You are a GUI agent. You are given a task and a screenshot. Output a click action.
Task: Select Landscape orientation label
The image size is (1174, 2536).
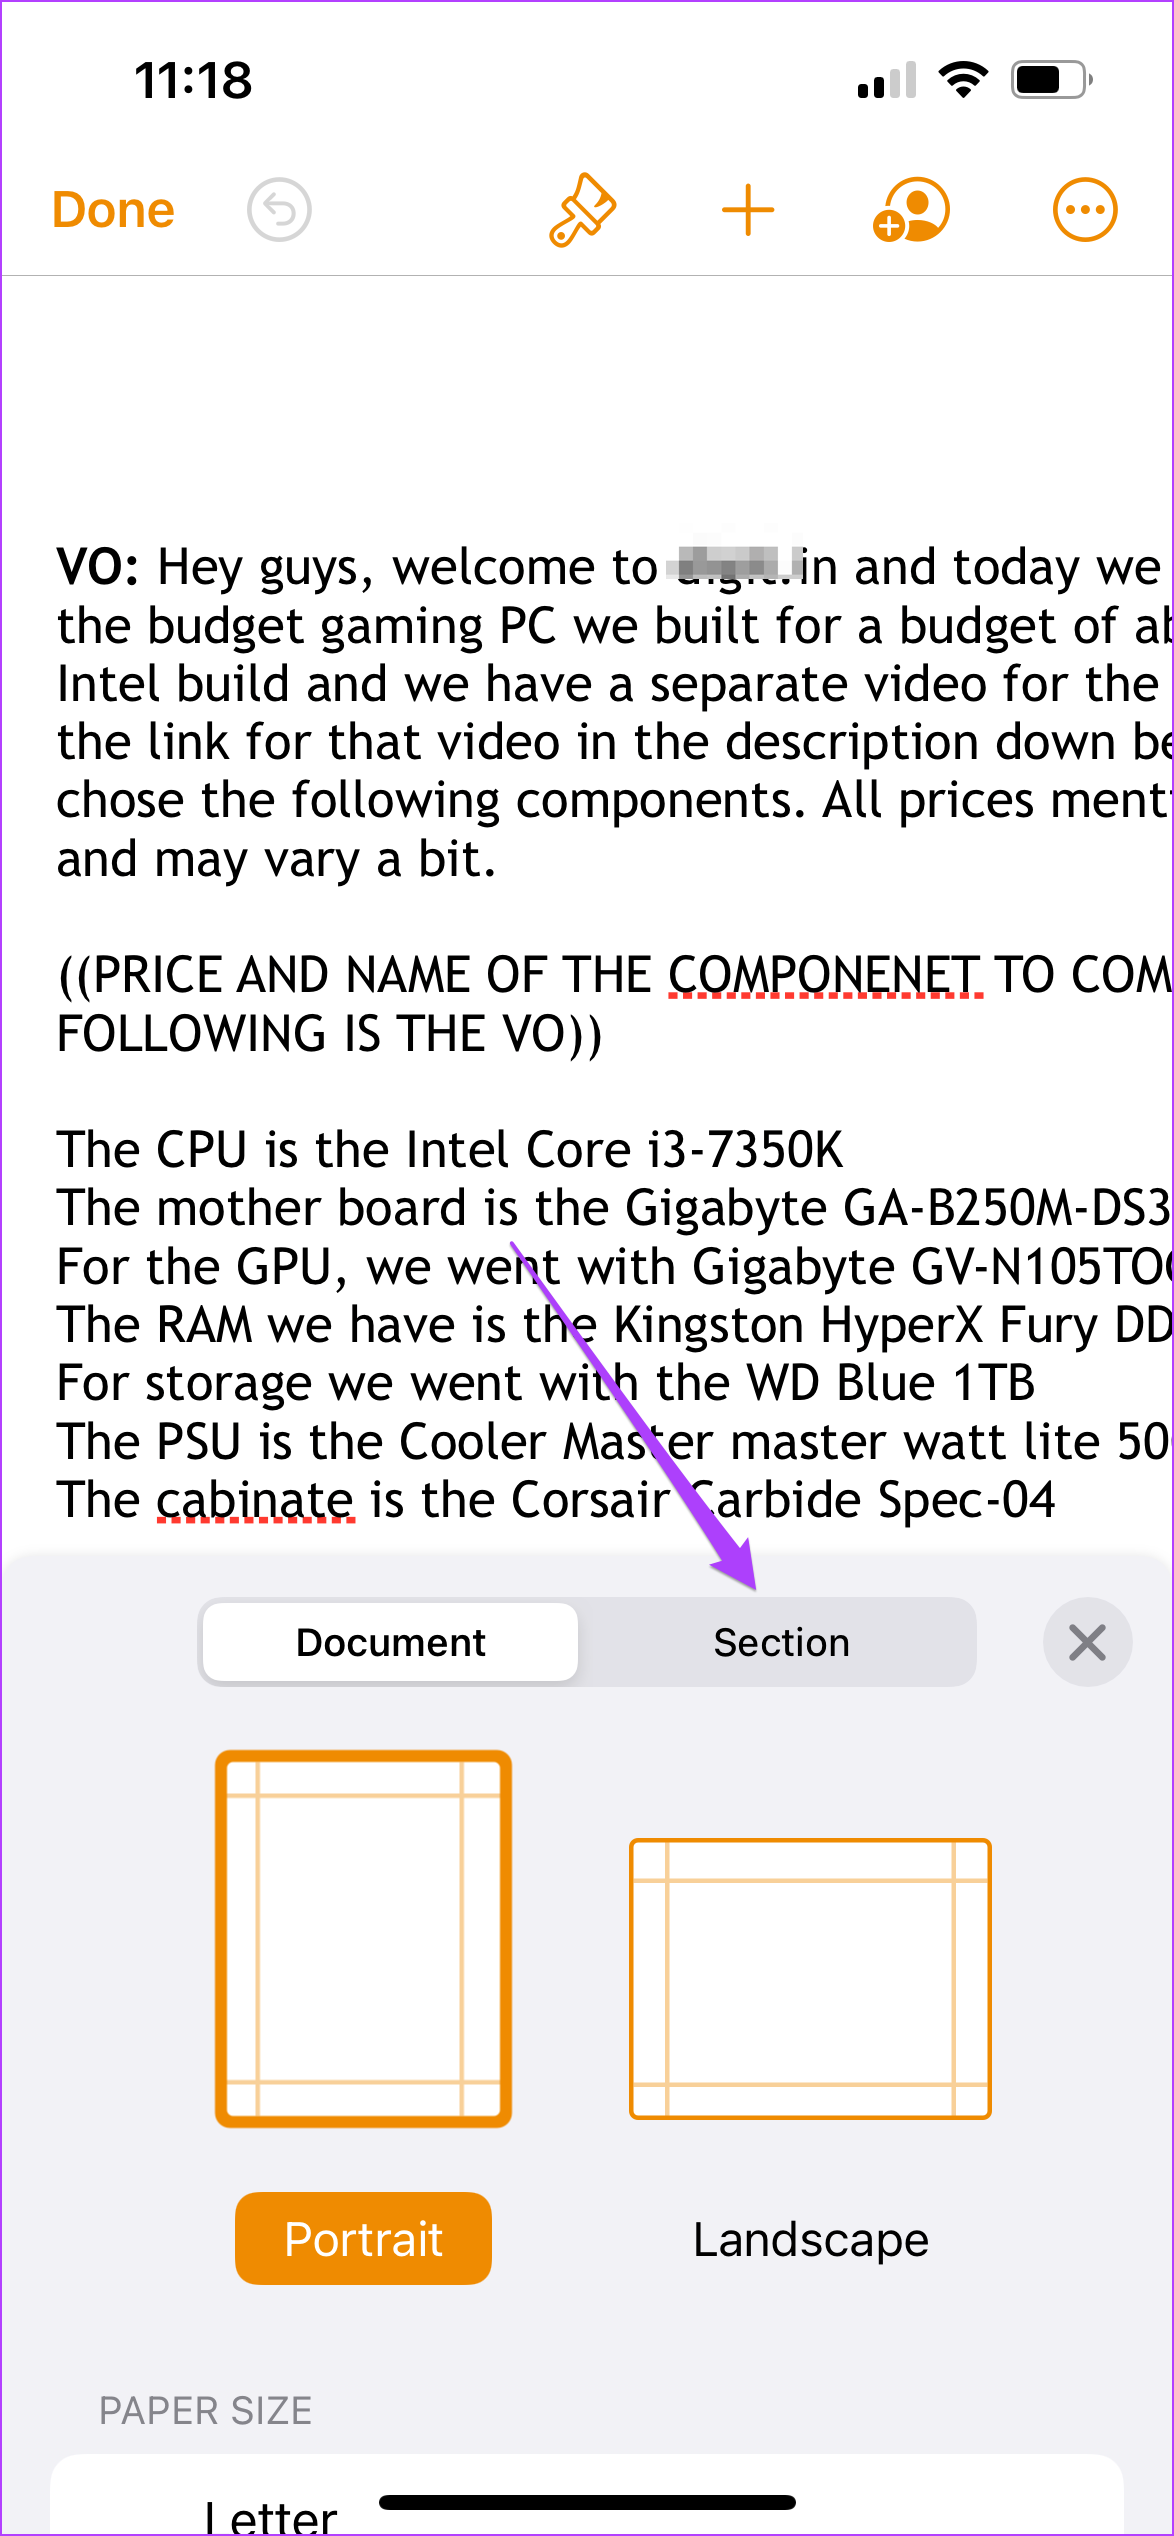[x=811, y=2239]
